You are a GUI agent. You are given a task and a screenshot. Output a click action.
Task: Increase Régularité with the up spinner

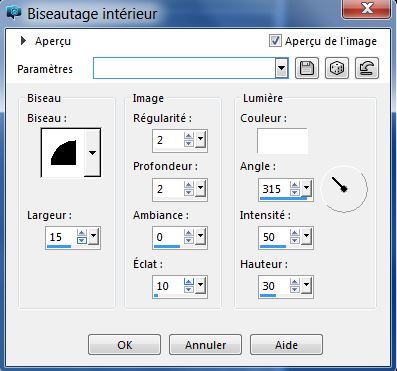[189, 136]
